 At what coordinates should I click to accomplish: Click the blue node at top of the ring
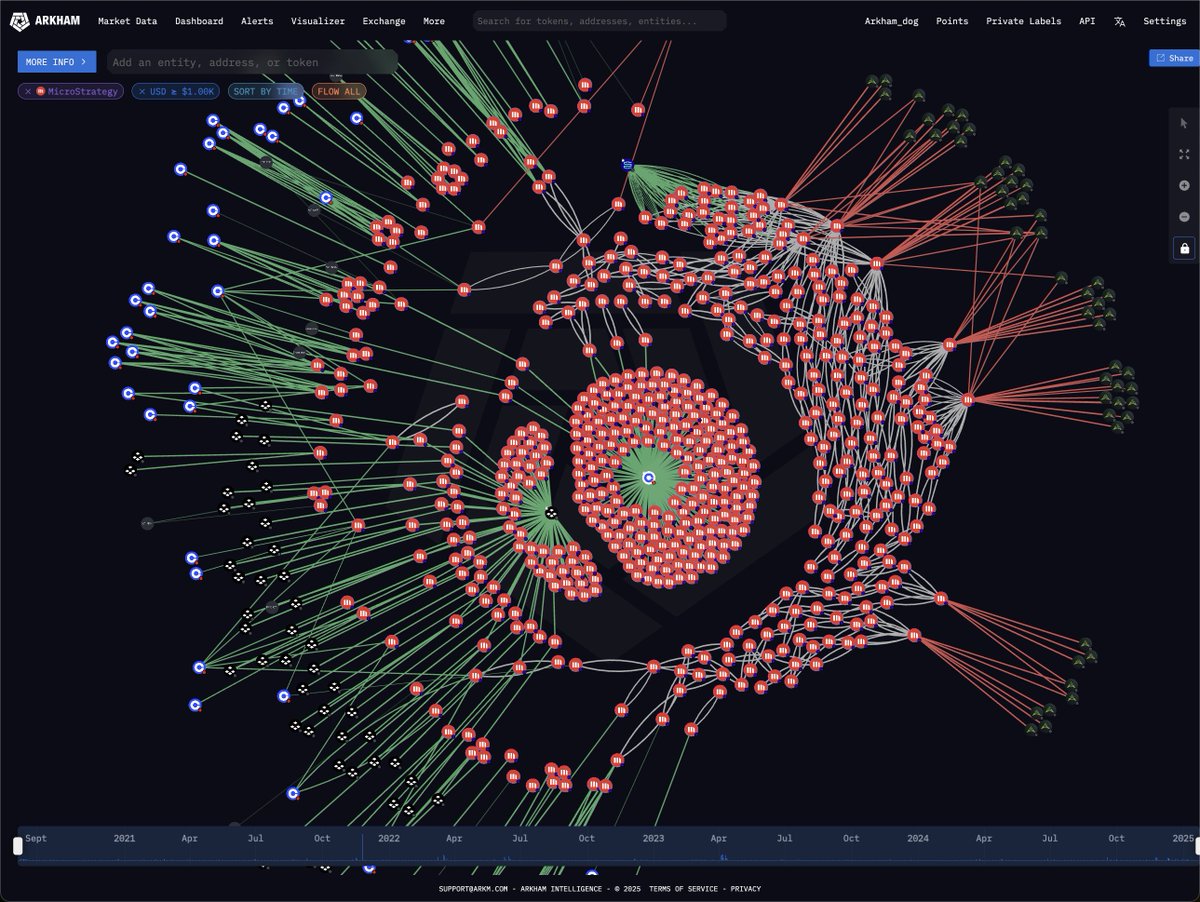click(628, 165)
